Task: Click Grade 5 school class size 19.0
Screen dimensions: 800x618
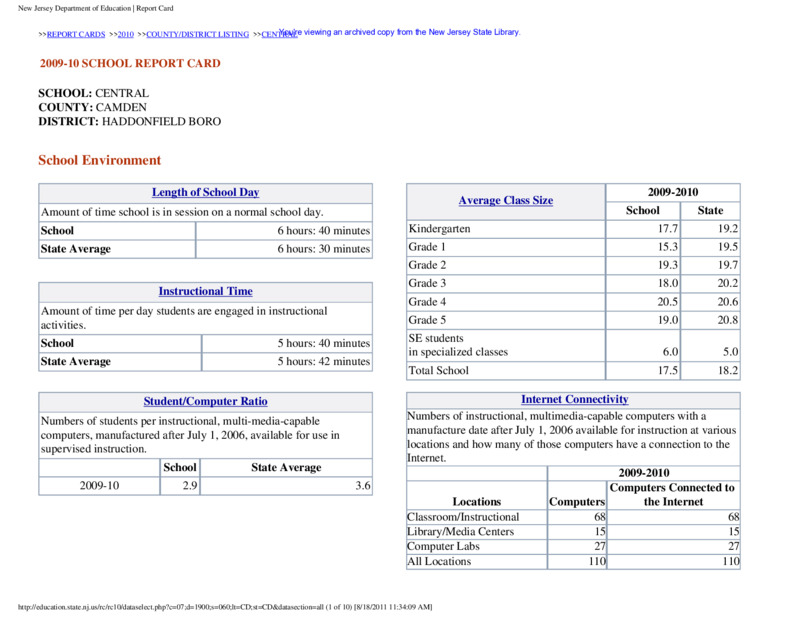Action: coord(667,320)
